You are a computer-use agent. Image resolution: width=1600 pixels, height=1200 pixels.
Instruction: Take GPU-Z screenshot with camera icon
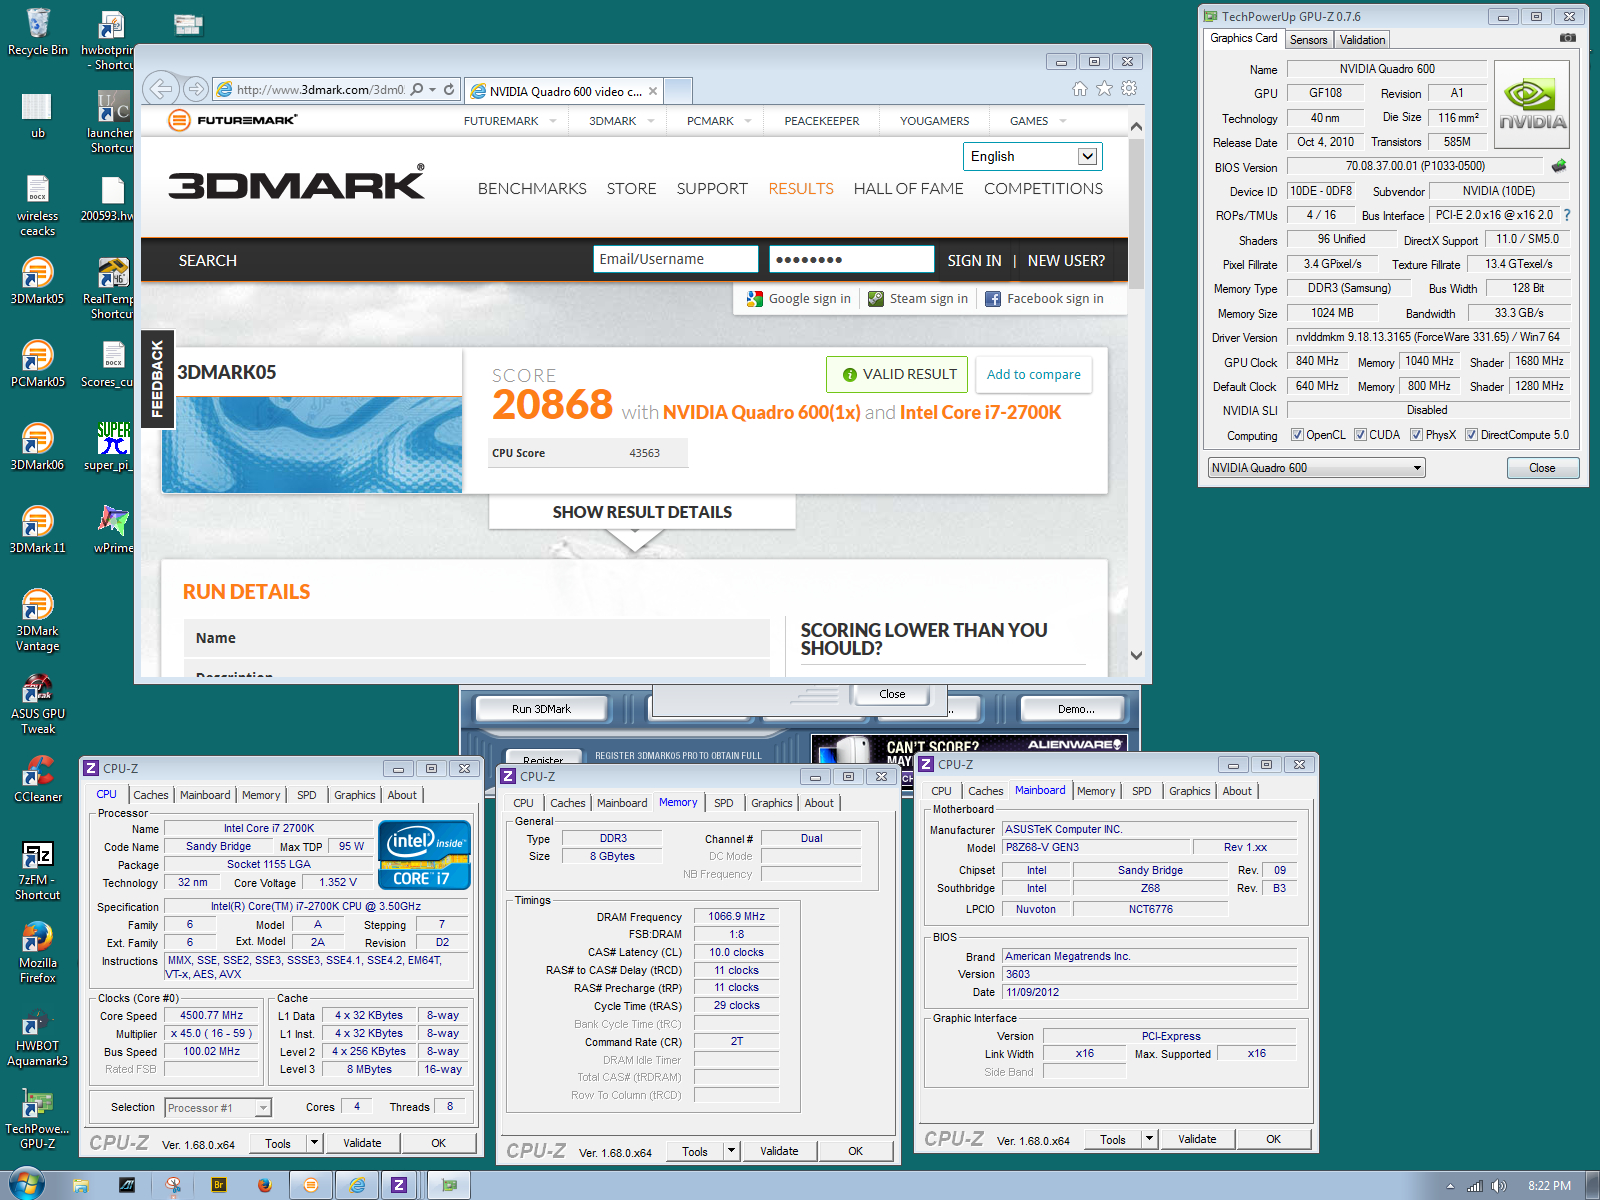[1567, 38]
